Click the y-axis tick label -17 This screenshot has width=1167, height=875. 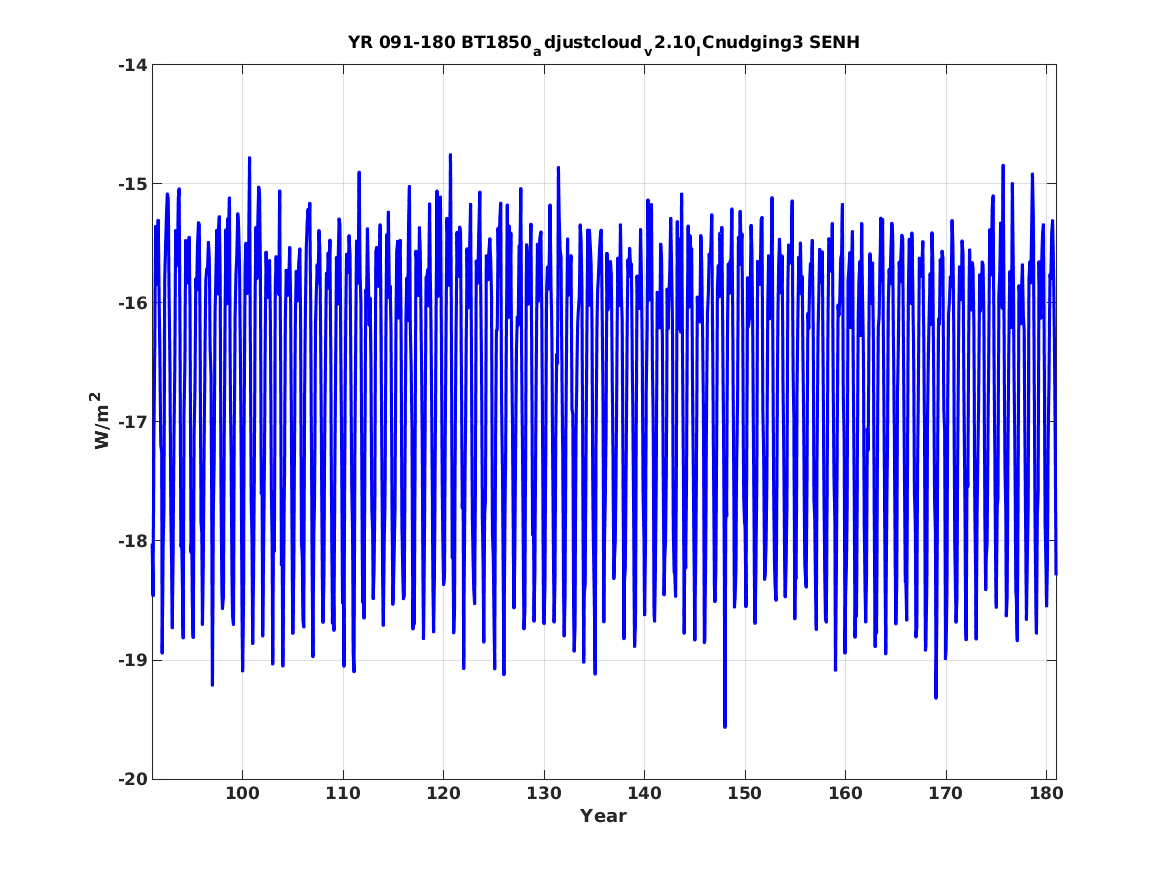(x=132, y=422)
